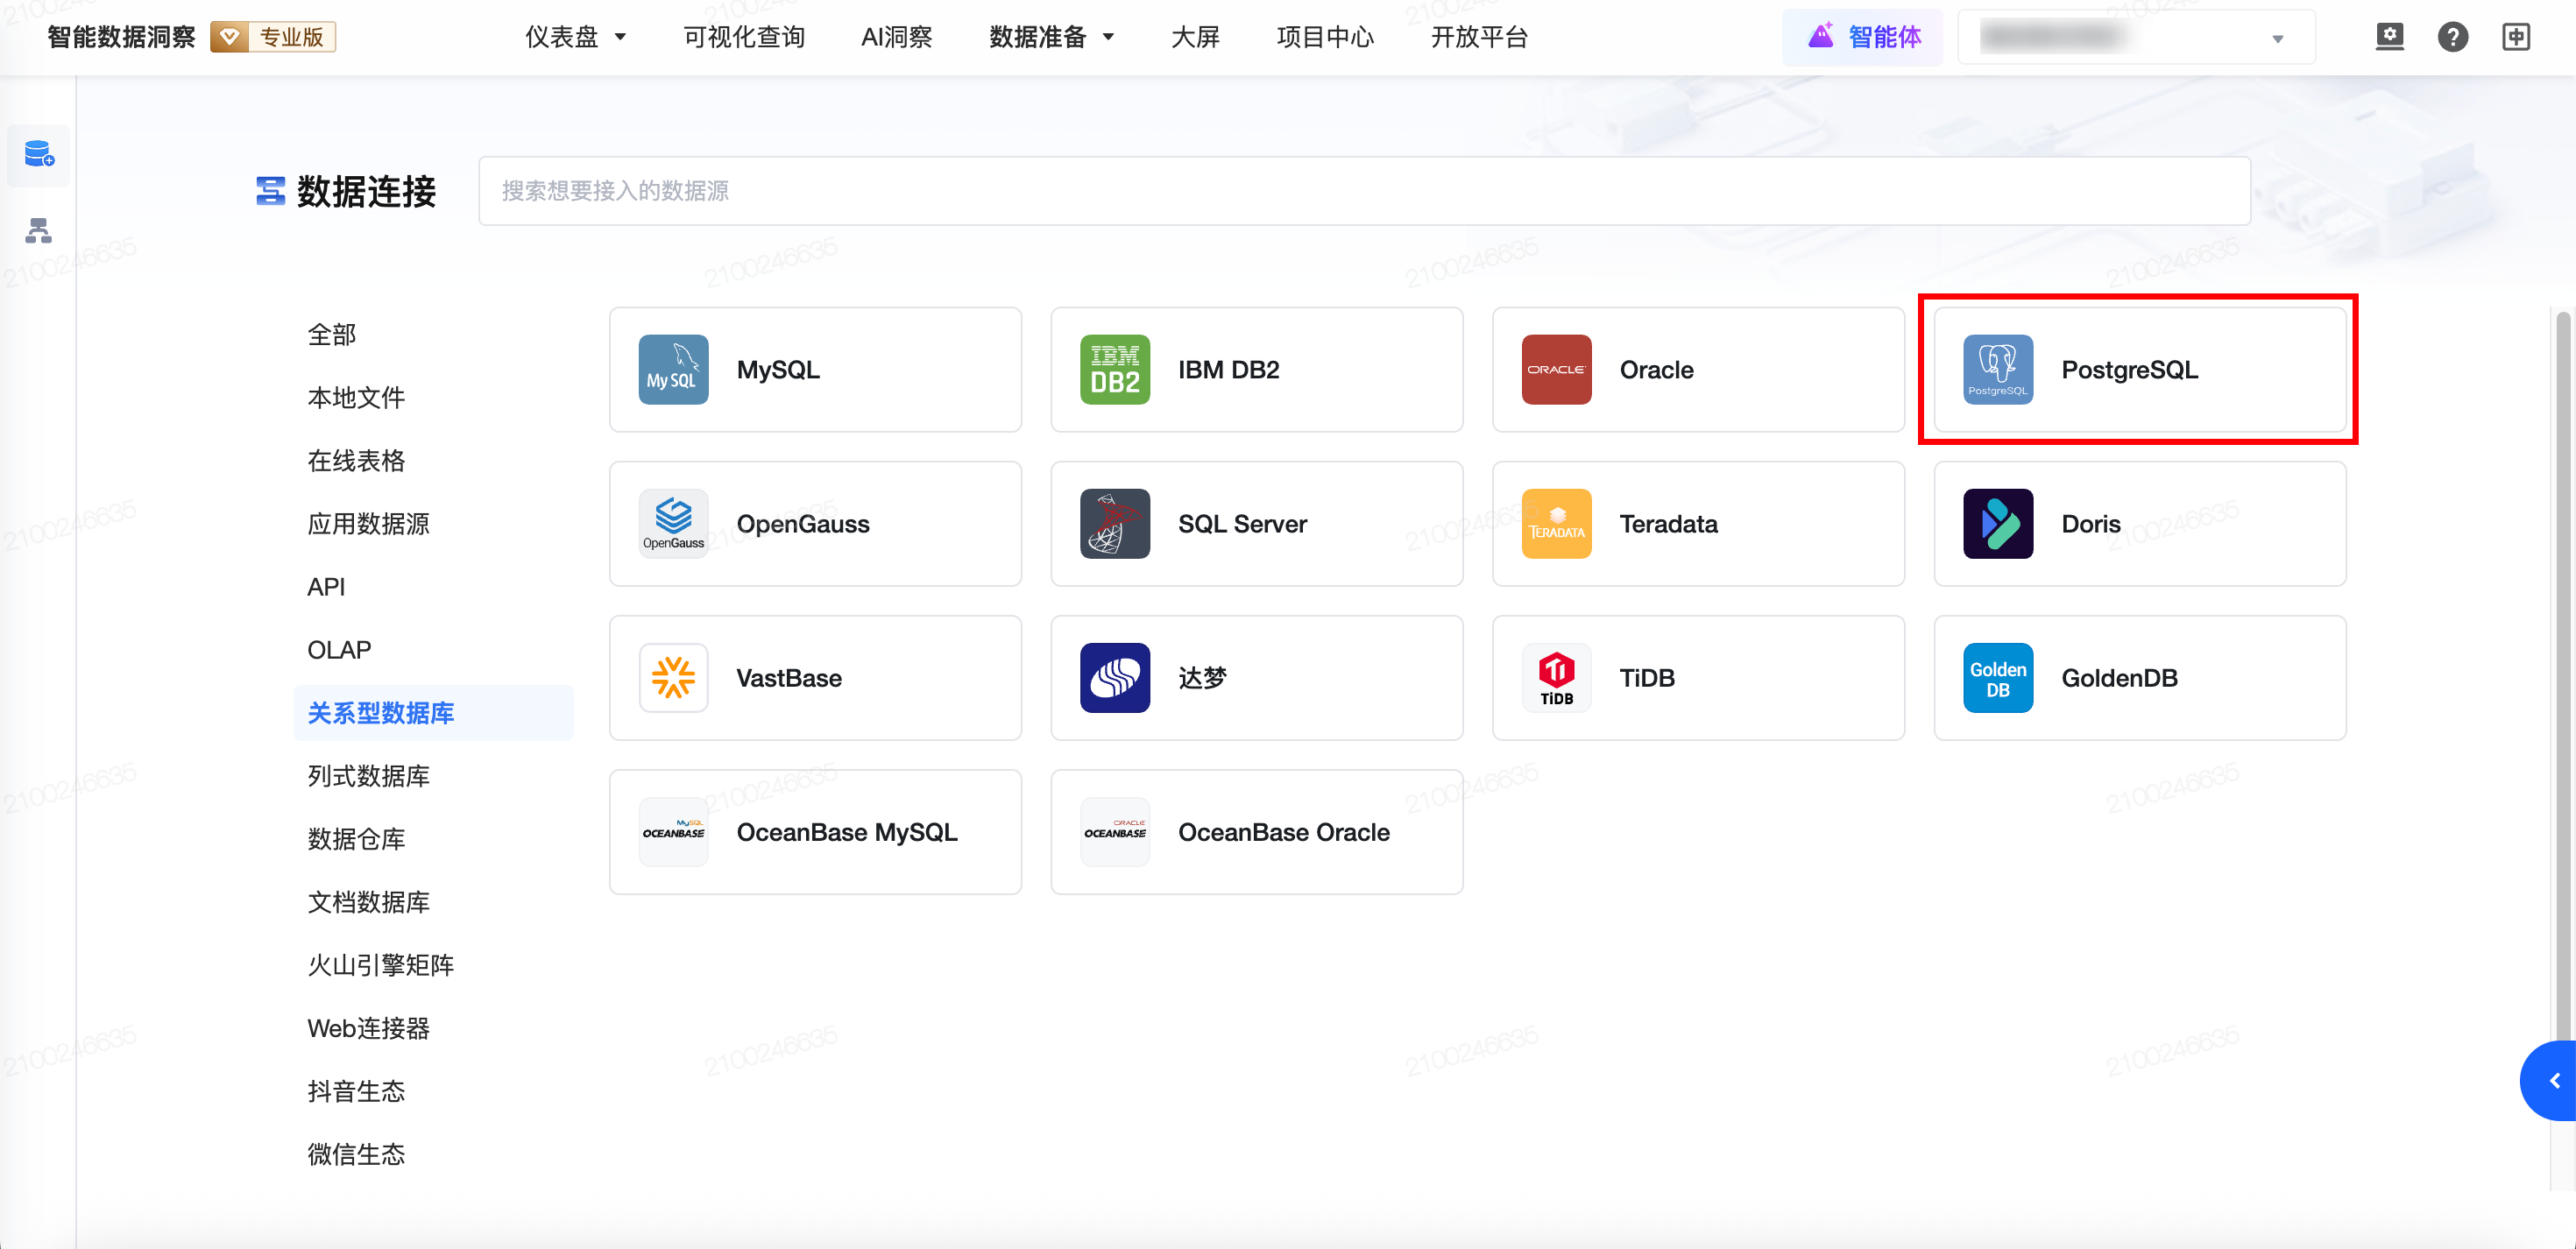Switch to the 项目中心 menu item
This screenshot has width=2576, height=1249.
pos(1324,37)
